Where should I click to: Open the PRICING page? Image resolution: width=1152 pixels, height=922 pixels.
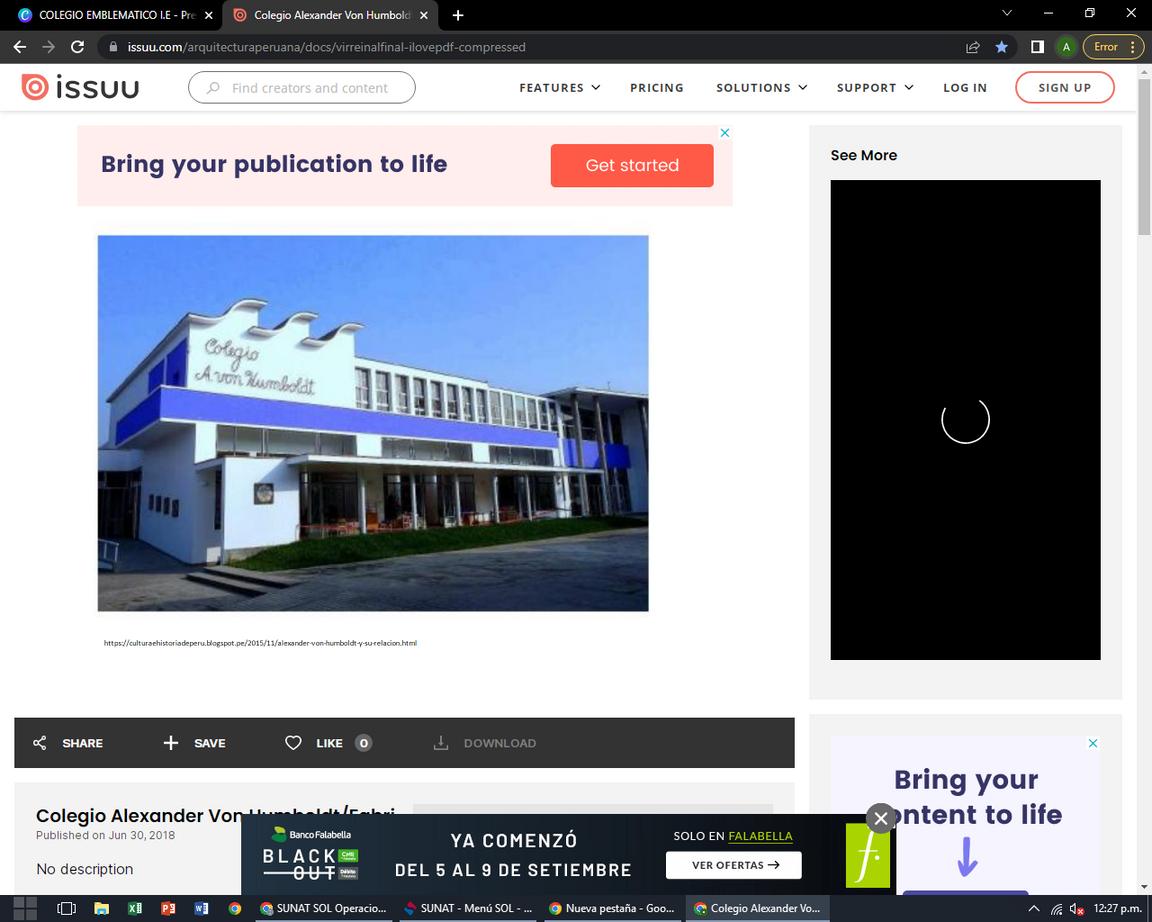pyautogui.click(x=657, y=87)
